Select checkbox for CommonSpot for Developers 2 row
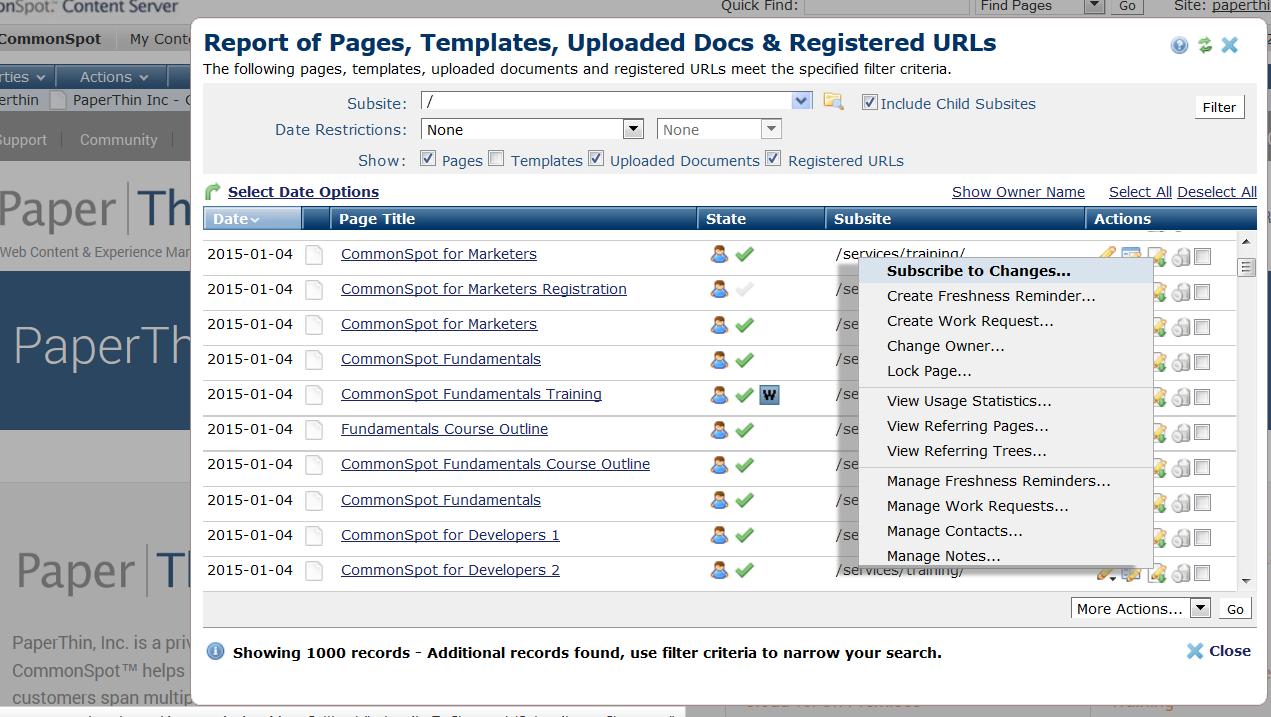The height and width of the screenshot is (717, 1271). click(1202, 573)
